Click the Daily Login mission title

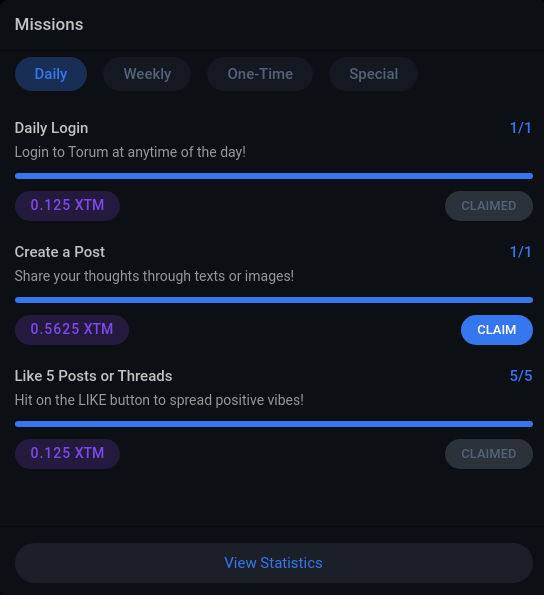pos(51,128)
